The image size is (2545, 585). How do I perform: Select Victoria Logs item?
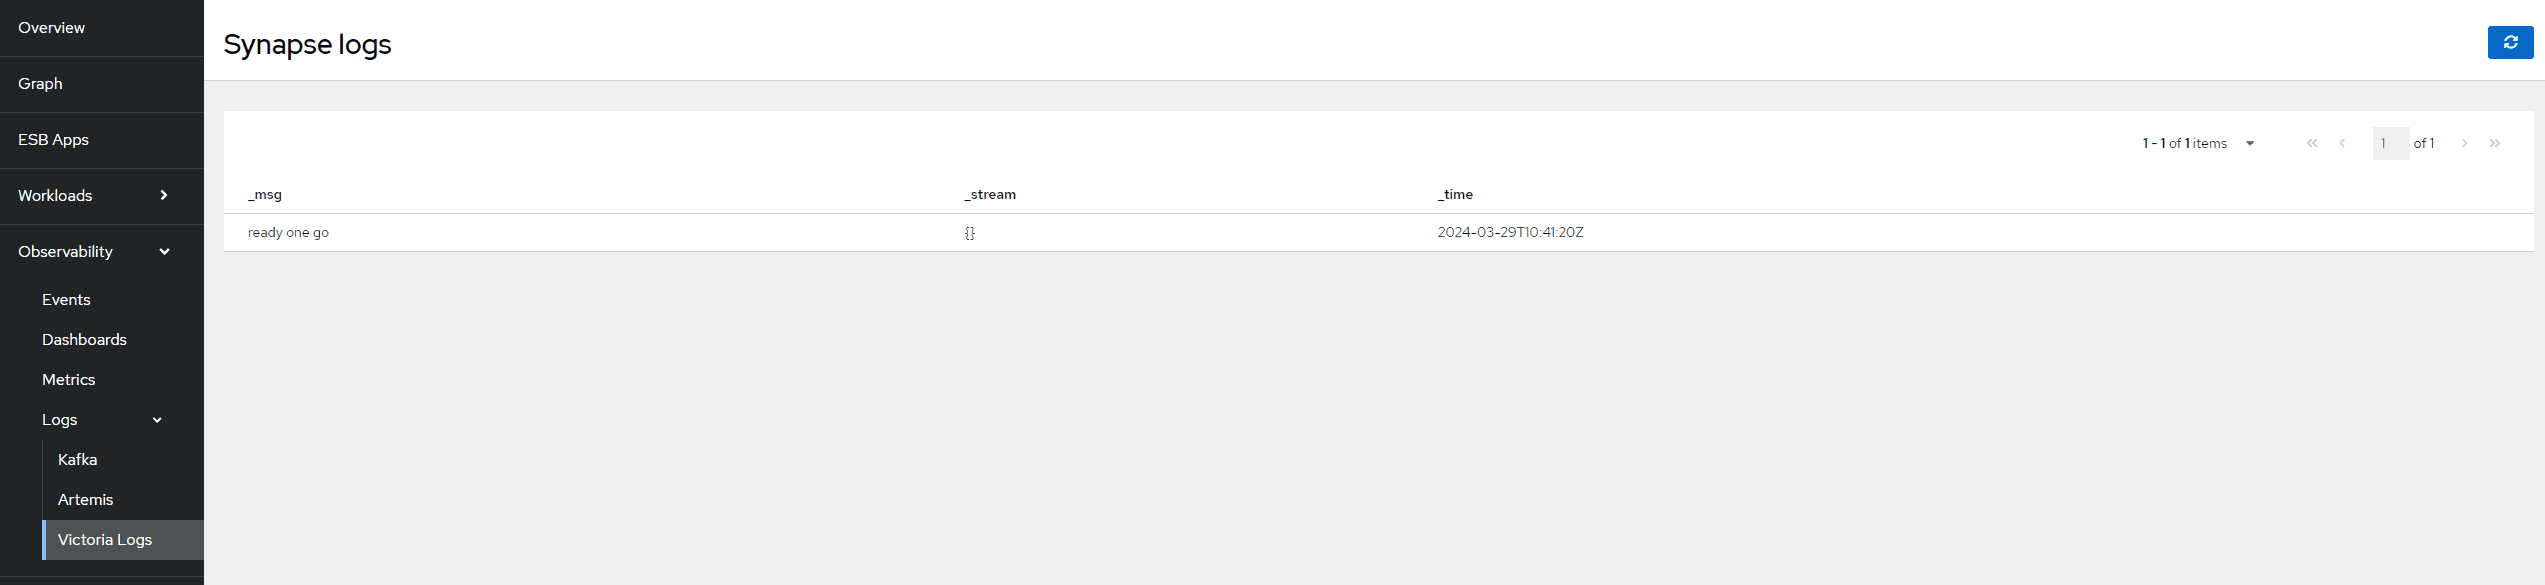pos(105,540)
